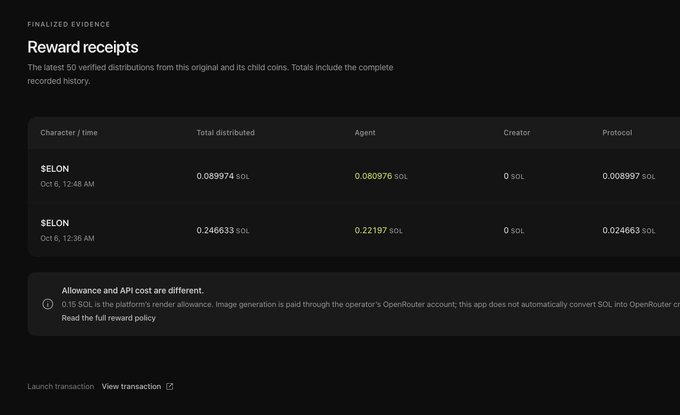The height and width of the screenshot is (415, 680).
Task: Select $ELON row dated Oct 6, 12:48 AM
Action: 354,176
